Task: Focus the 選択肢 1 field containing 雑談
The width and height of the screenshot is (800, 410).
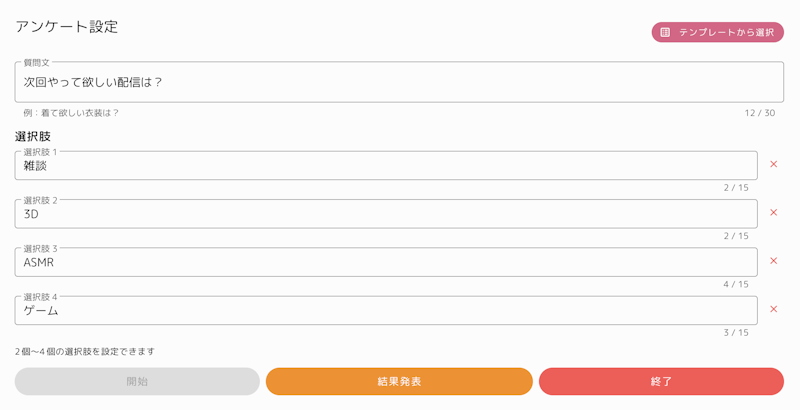Action: click(386, 165)
